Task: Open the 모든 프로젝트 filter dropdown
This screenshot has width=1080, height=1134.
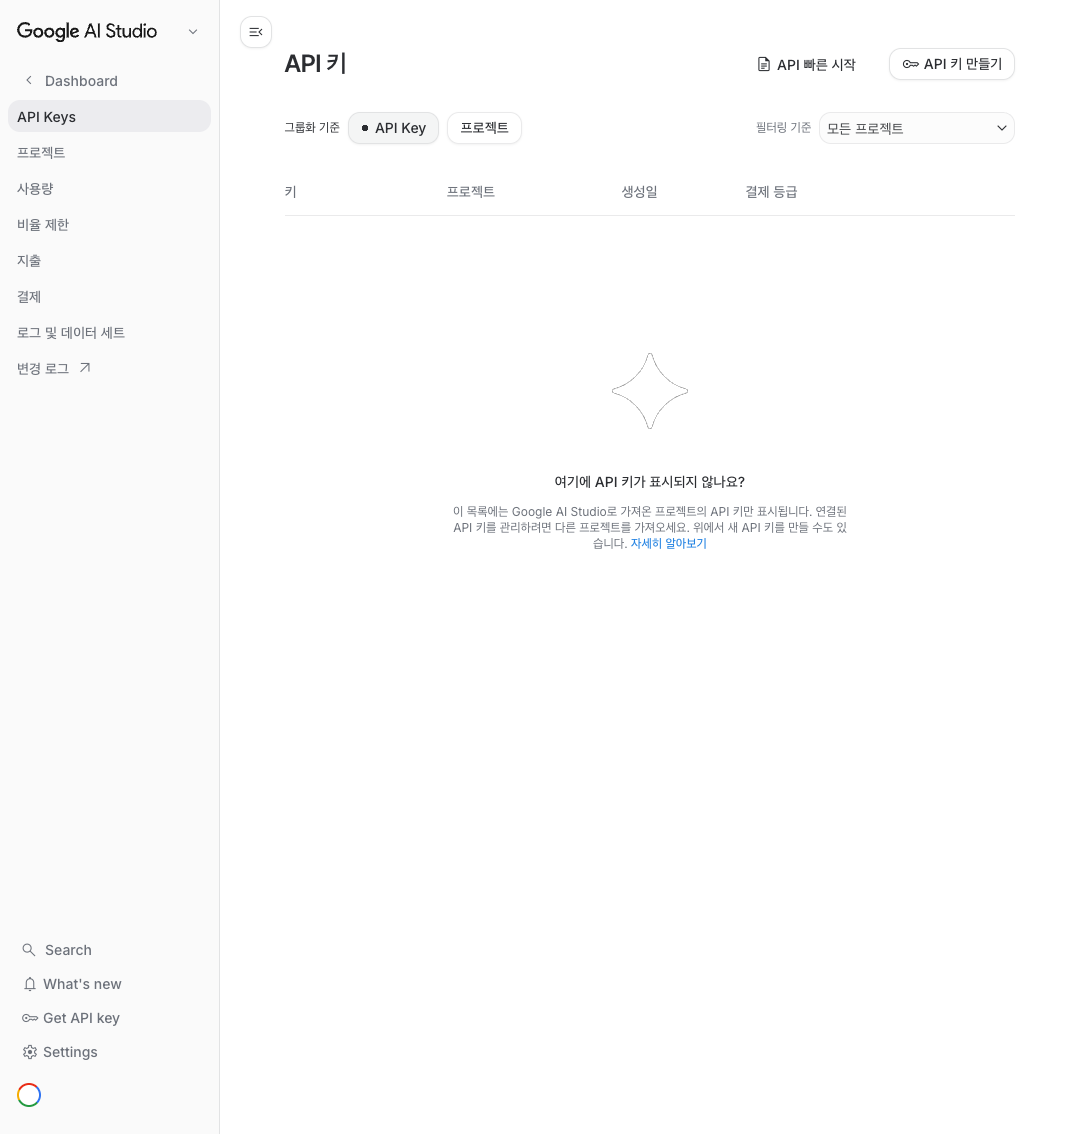Action: click(917, 128)
